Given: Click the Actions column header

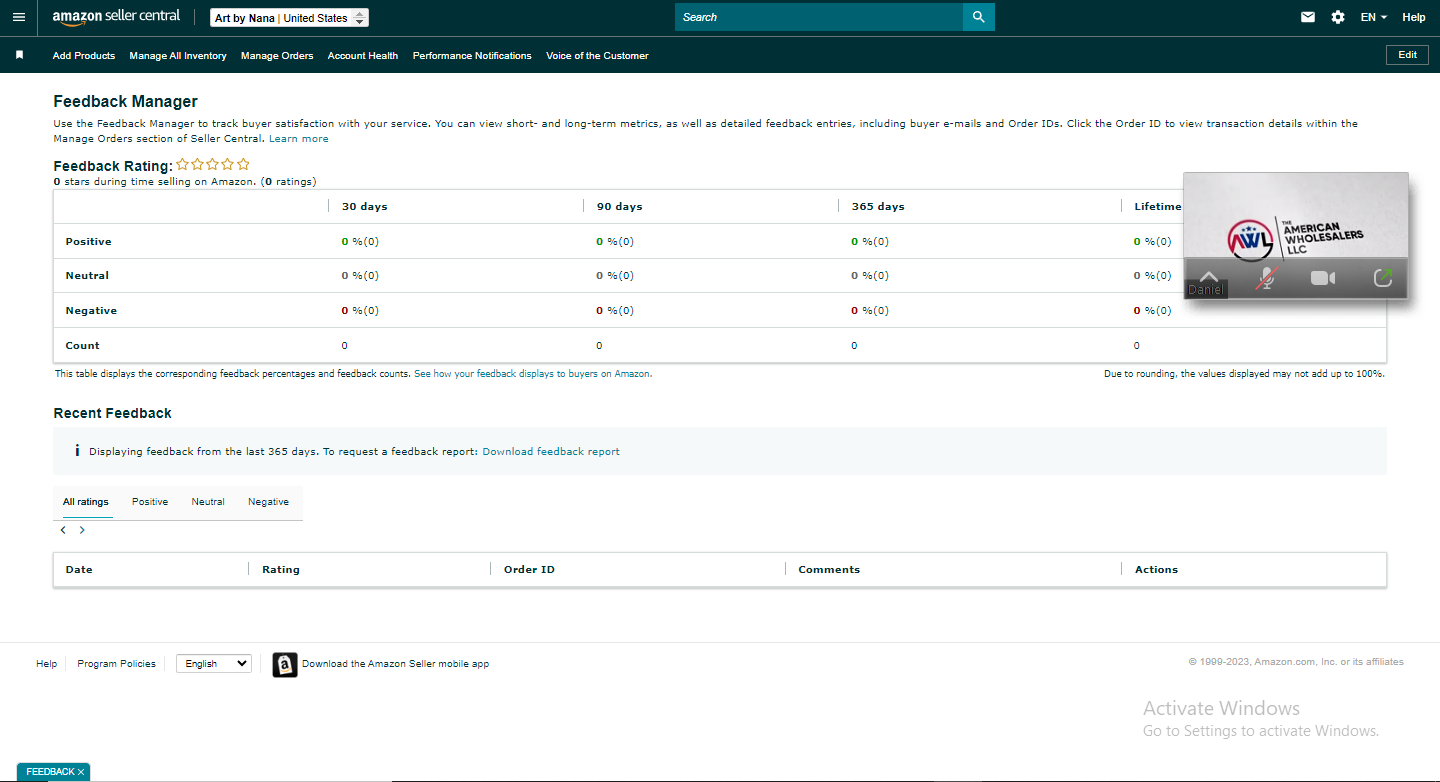Looking at the screenshot, I should click(x=1156, y=570).
